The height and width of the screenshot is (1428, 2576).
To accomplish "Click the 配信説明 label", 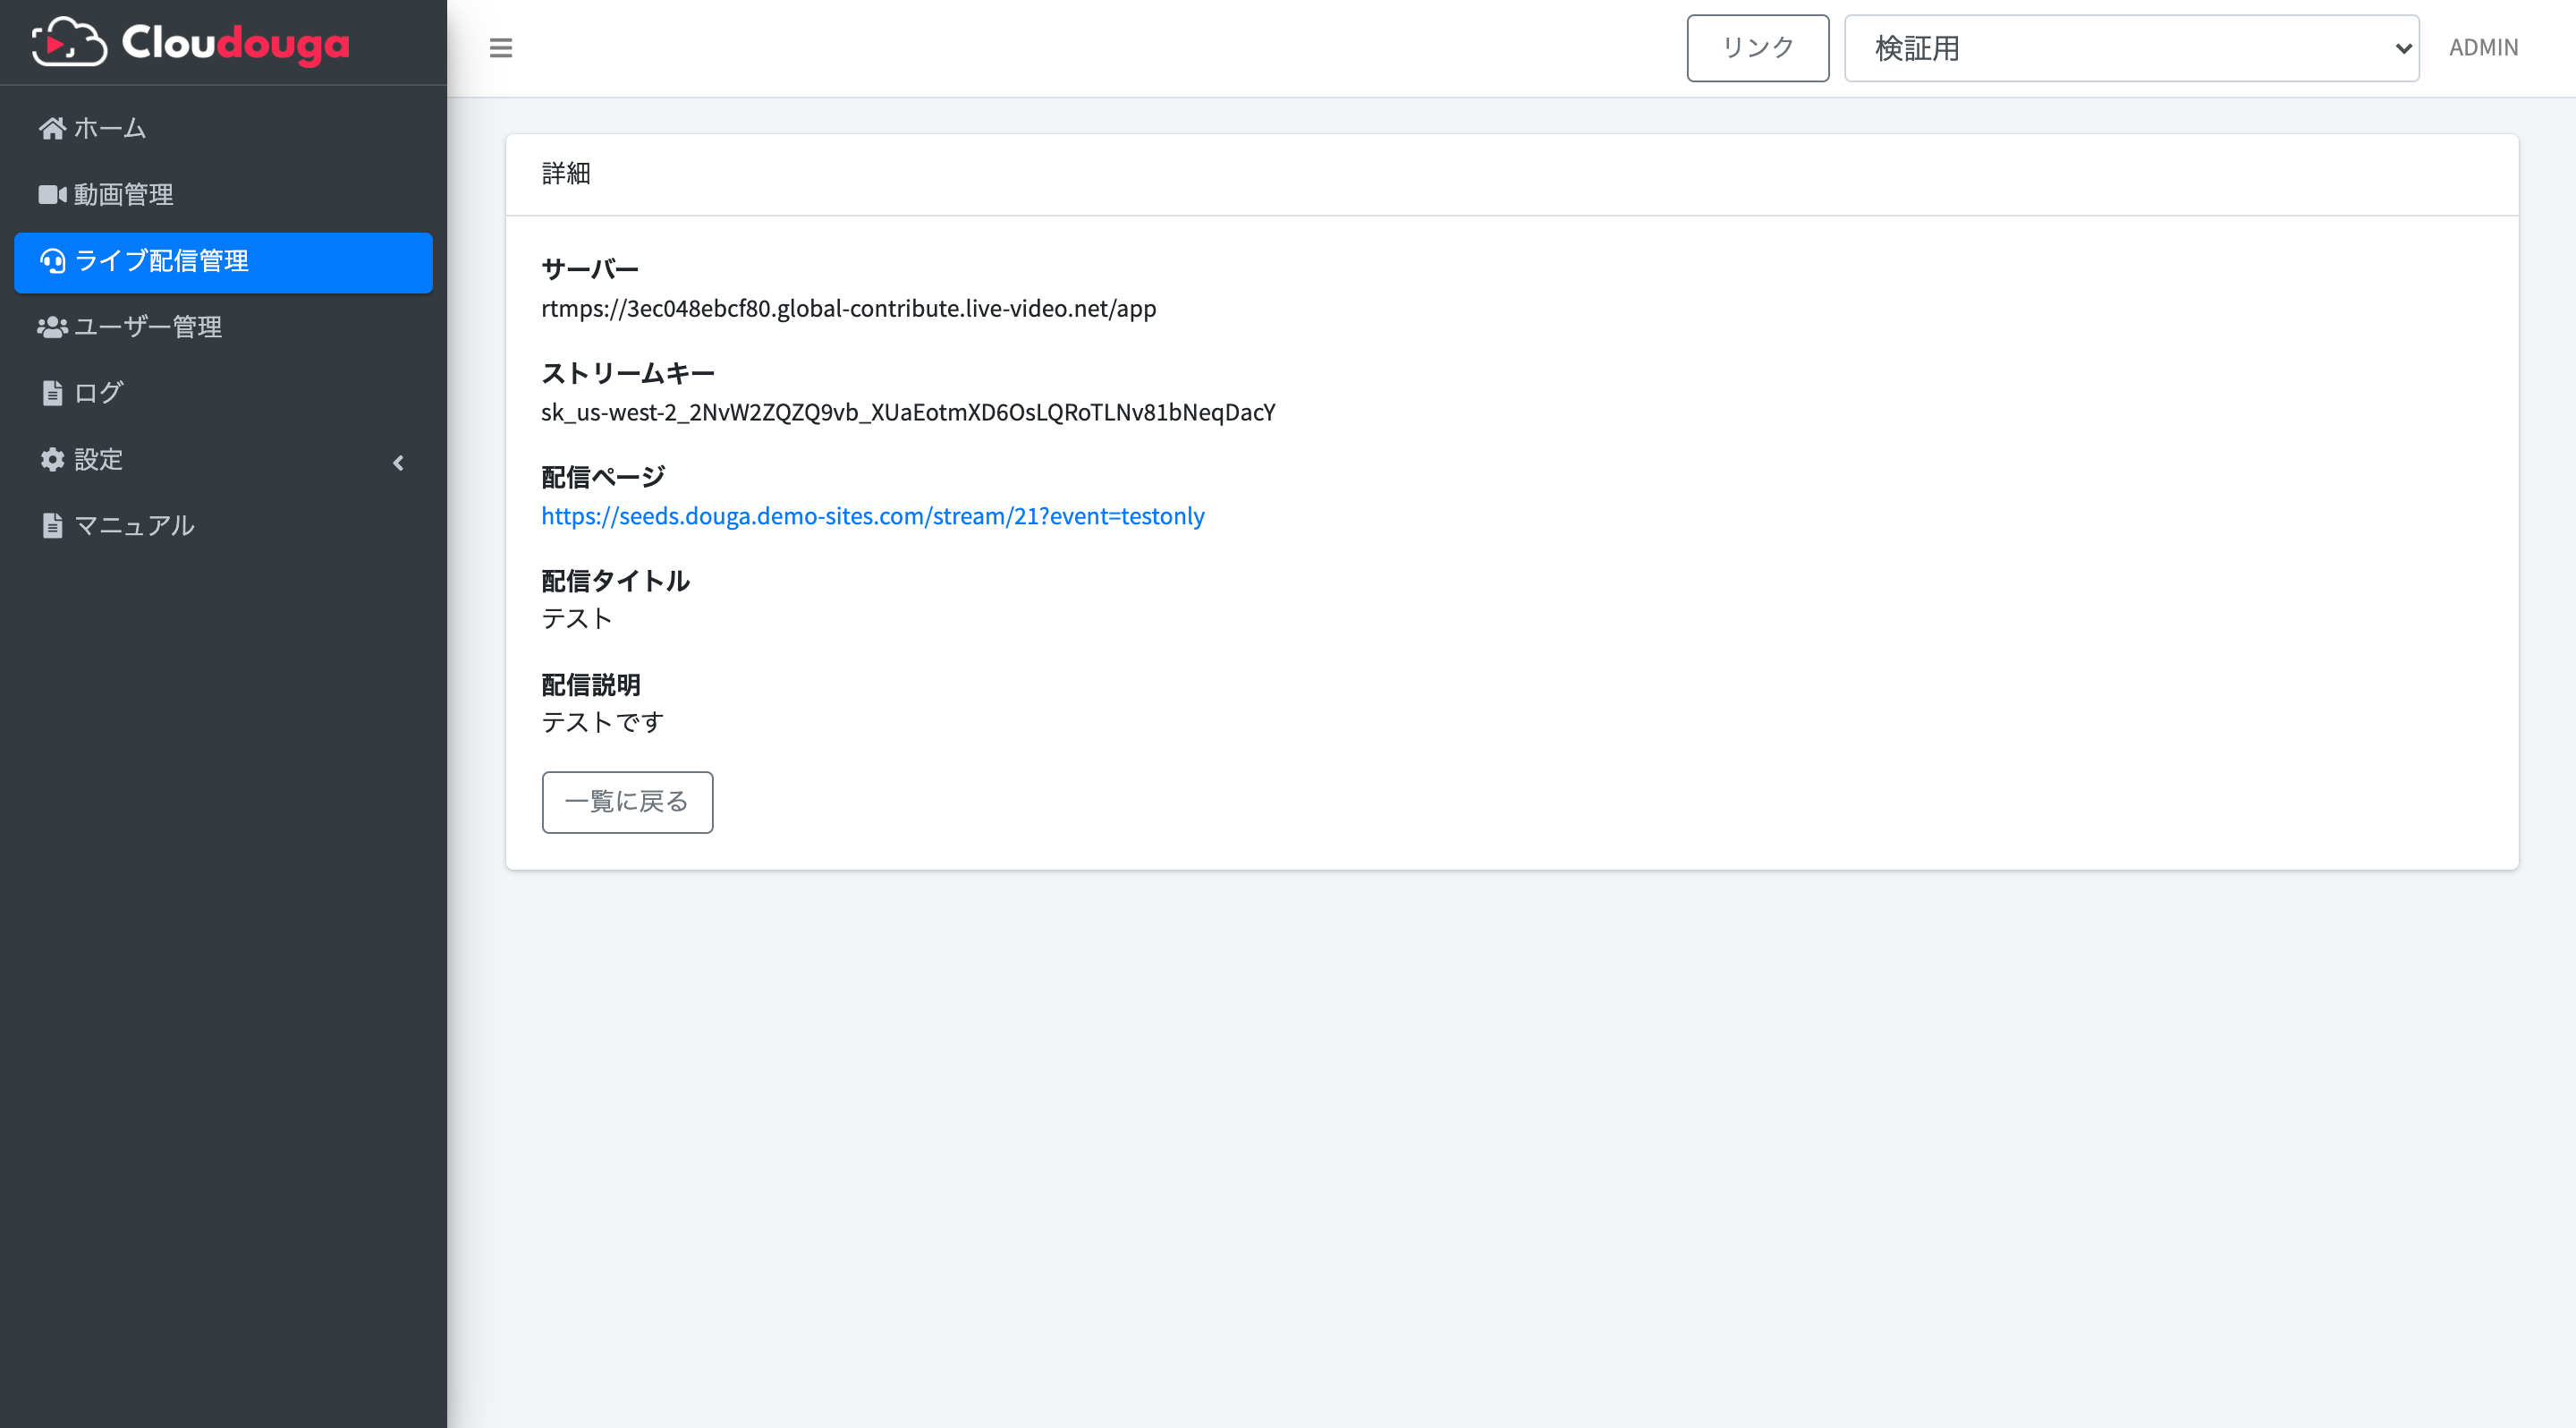I will (x=591, y=685).
